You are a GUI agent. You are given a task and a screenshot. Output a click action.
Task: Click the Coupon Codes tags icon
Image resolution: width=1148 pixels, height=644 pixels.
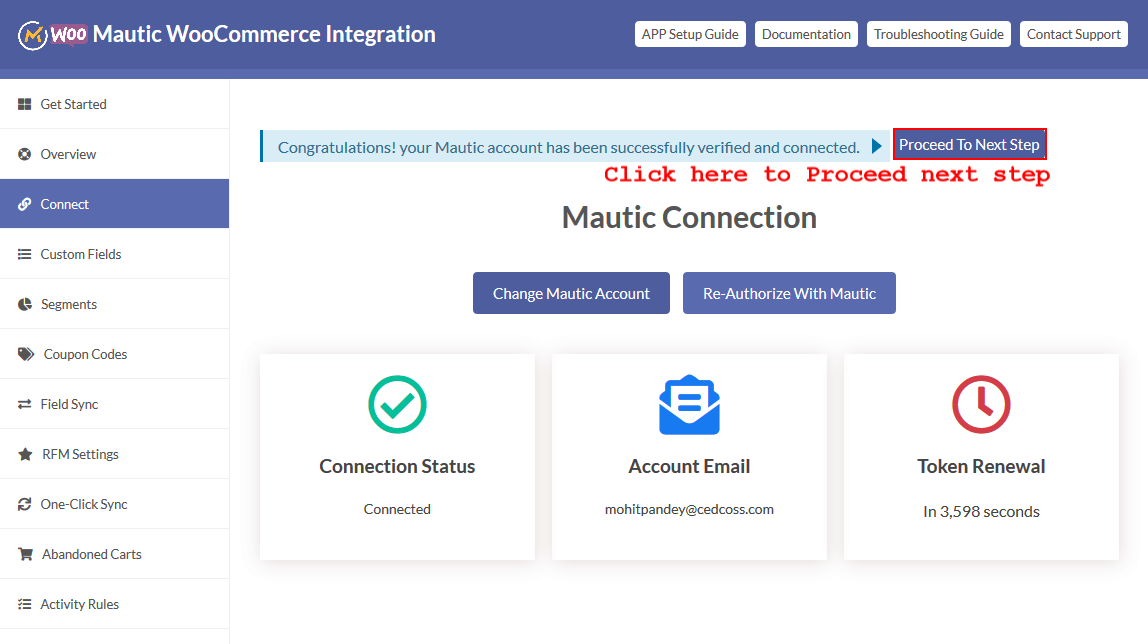(x=26, y=354)
